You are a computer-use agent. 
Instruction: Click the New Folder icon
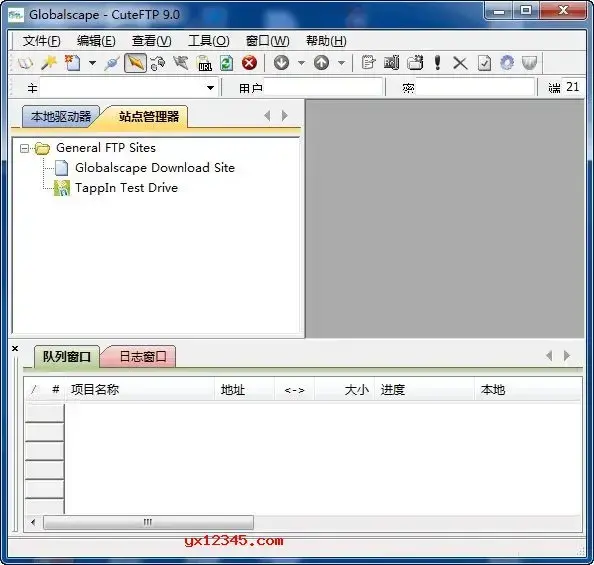pyautogui.click(x=415, y=63)
